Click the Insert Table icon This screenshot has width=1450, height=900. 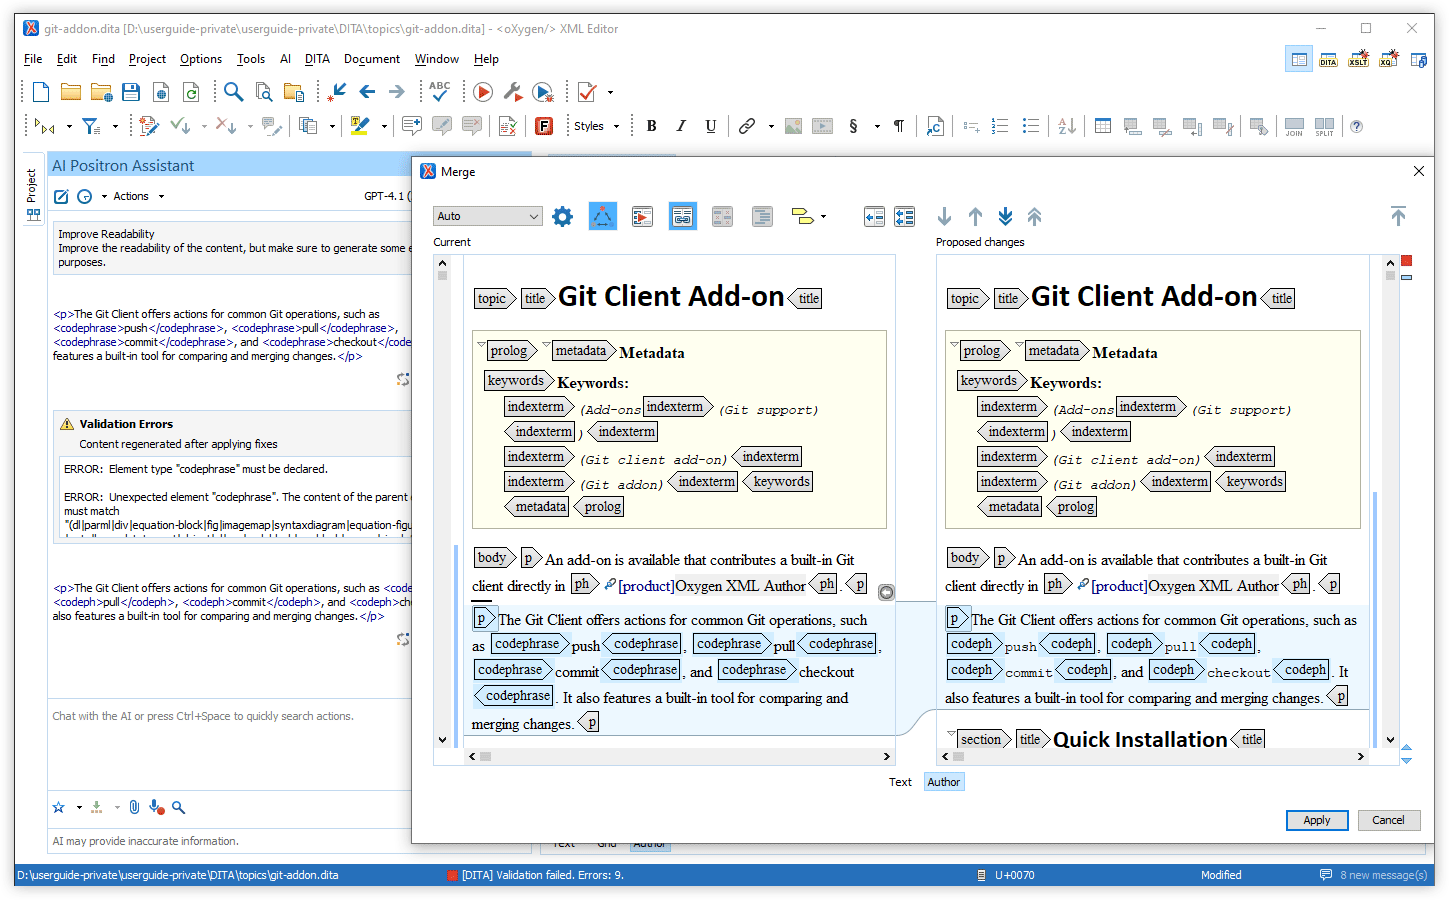point(1103,126)
